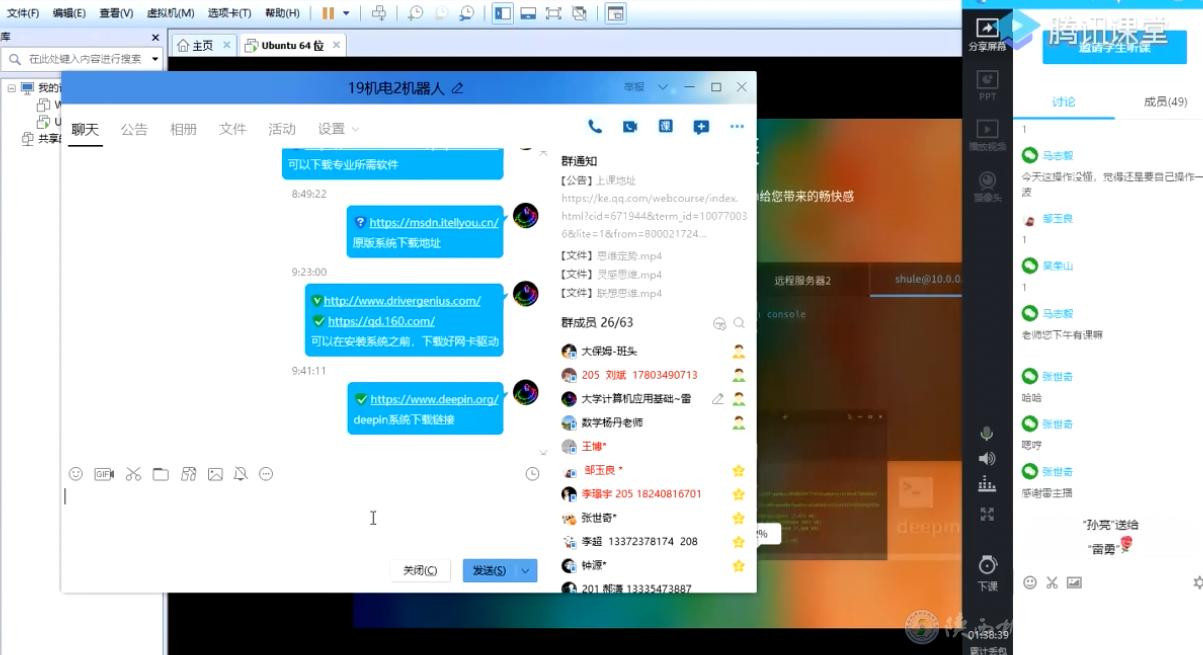Search group members with magnifier icon
The image size is (1203, 655).
pyautogui.click(x=739, y=323)
